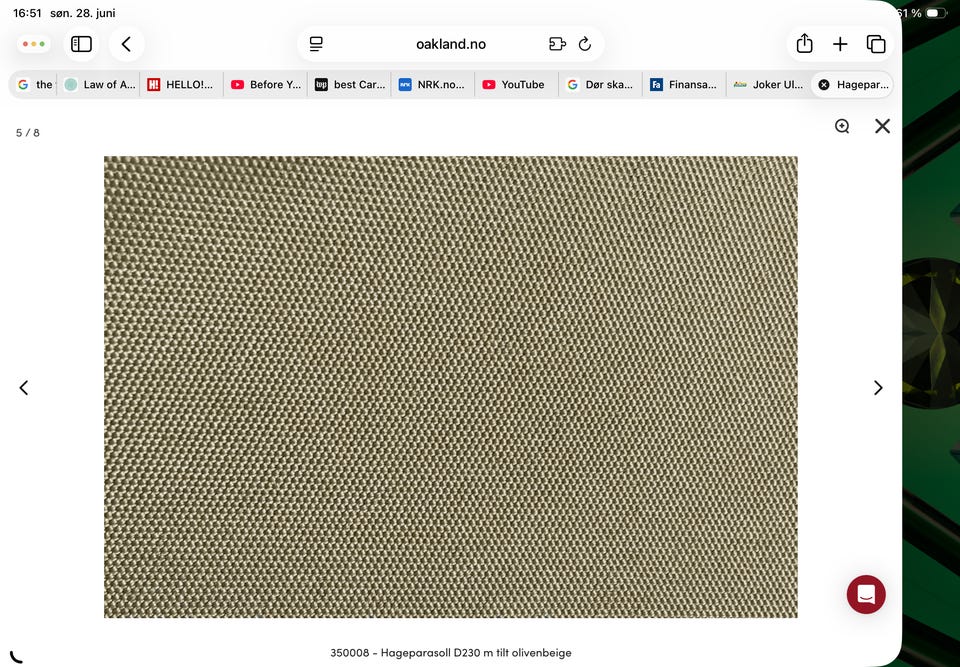This screenshot has height=667, width=960.
Task: Switch to the Finansa... tab
Action: [x=684, y=85]
